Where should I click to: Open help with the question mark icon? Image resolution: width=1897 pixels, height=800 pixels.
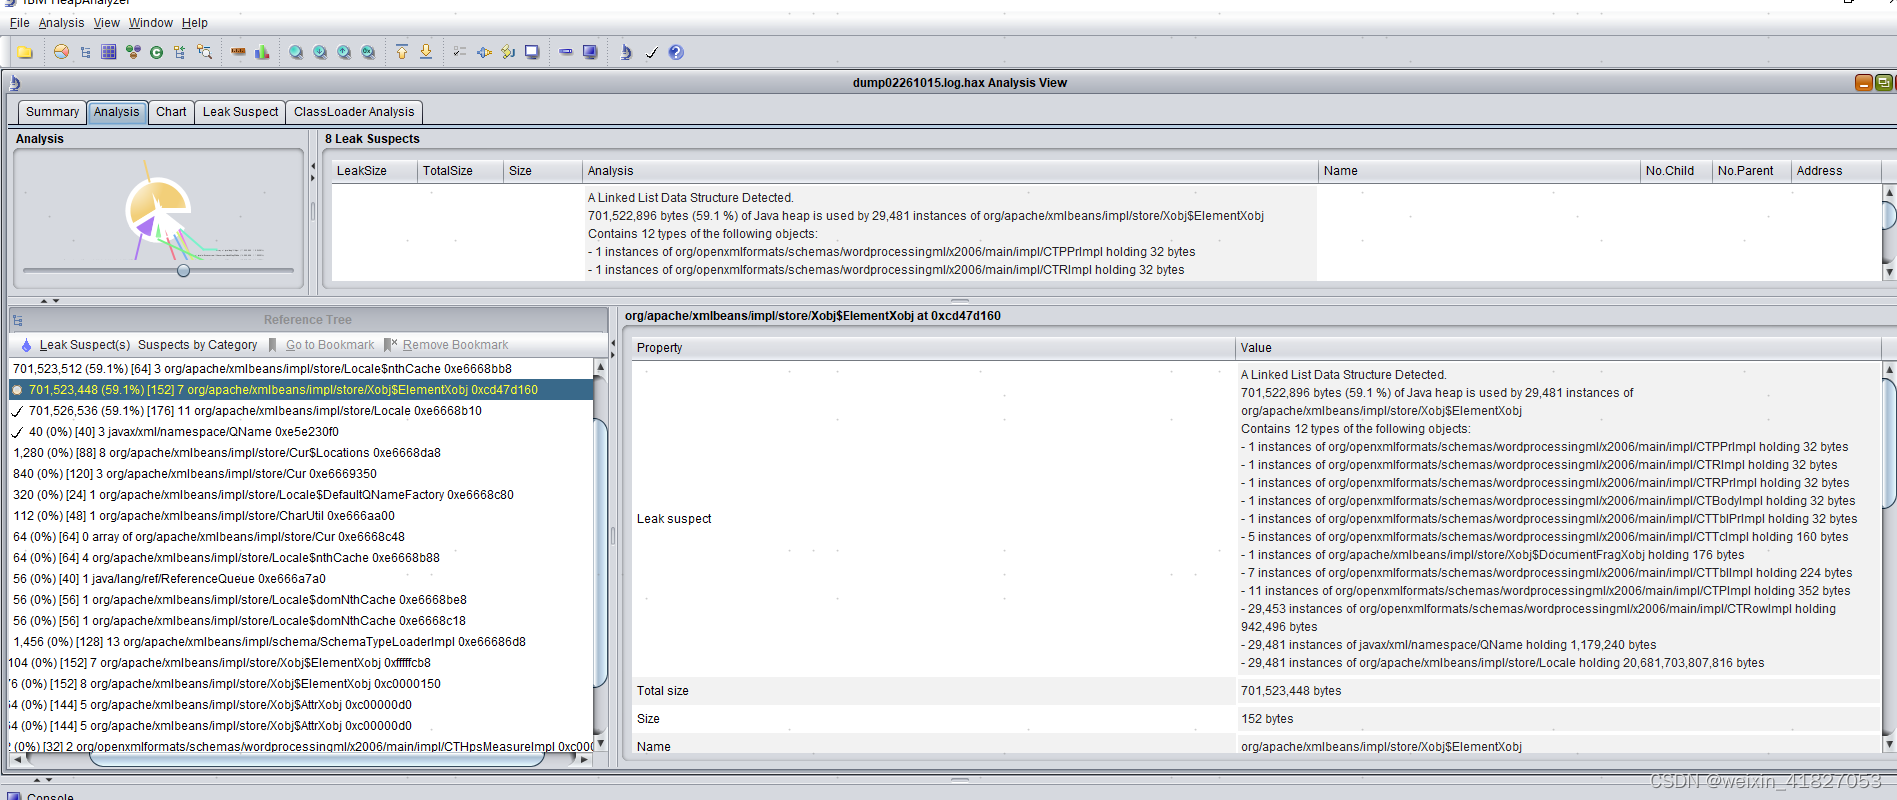(x=676, y=52)
